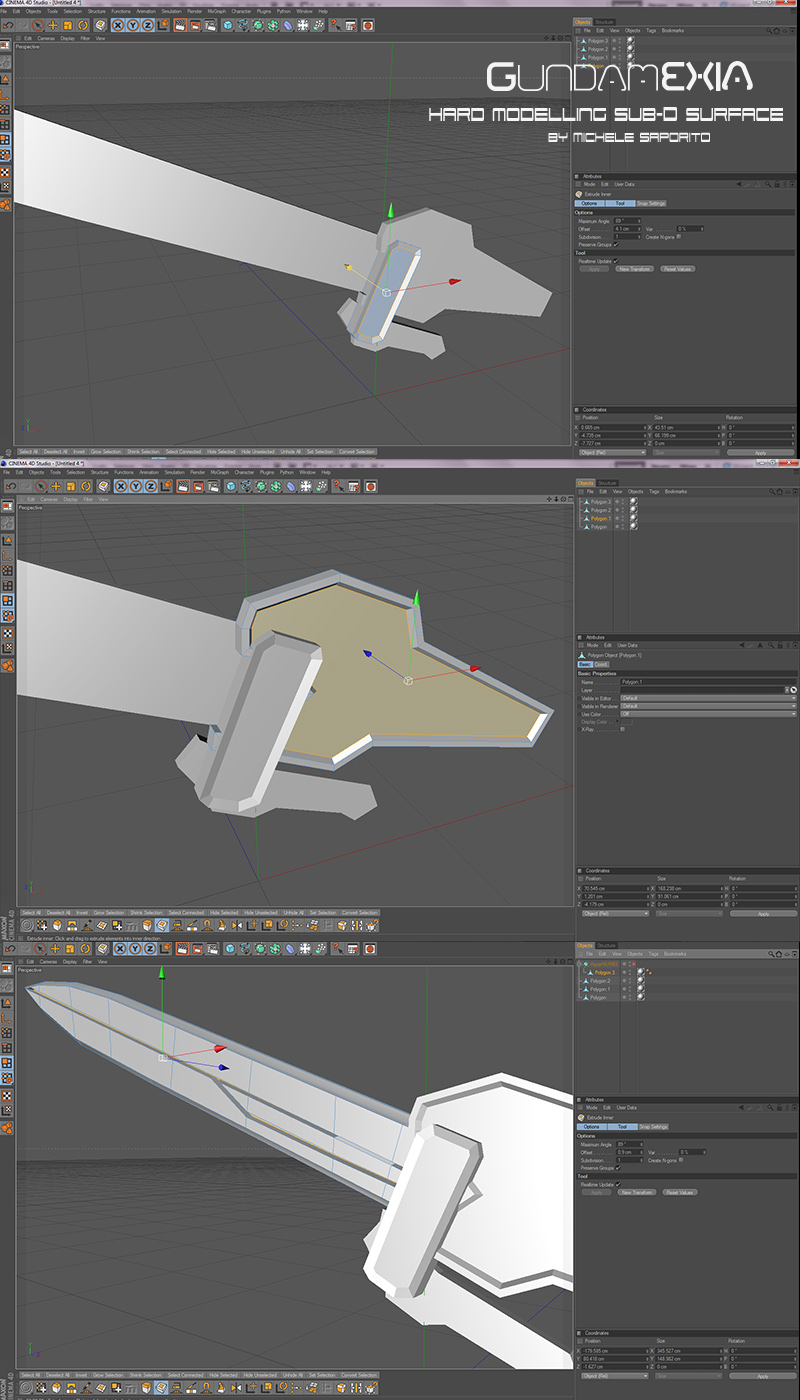The height and width of the screenshot is (1400, 800).
Task: Open MoGraph menu in top screenshot menu bar
Action: (216, 11)
